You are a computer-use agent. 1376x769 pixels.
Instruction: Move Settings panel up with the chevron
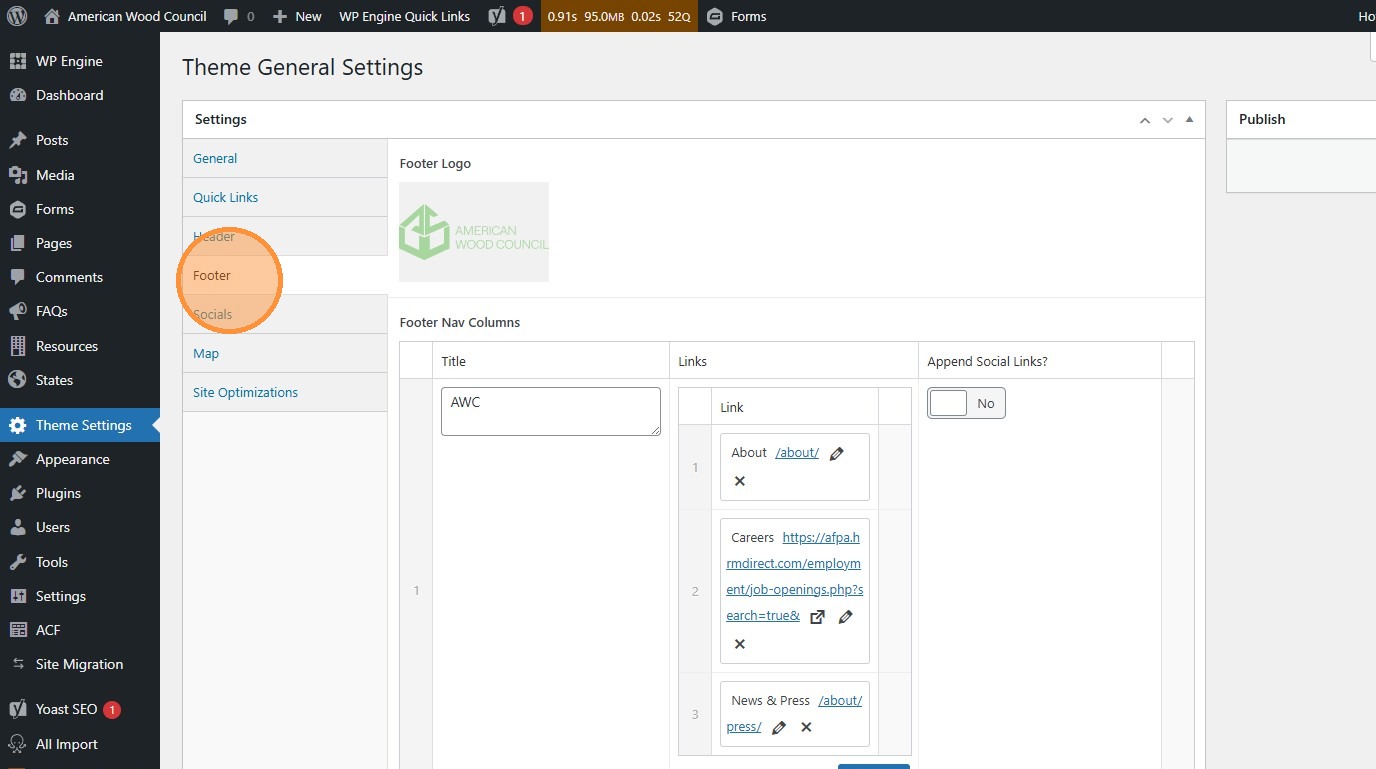click(1145, 120)
